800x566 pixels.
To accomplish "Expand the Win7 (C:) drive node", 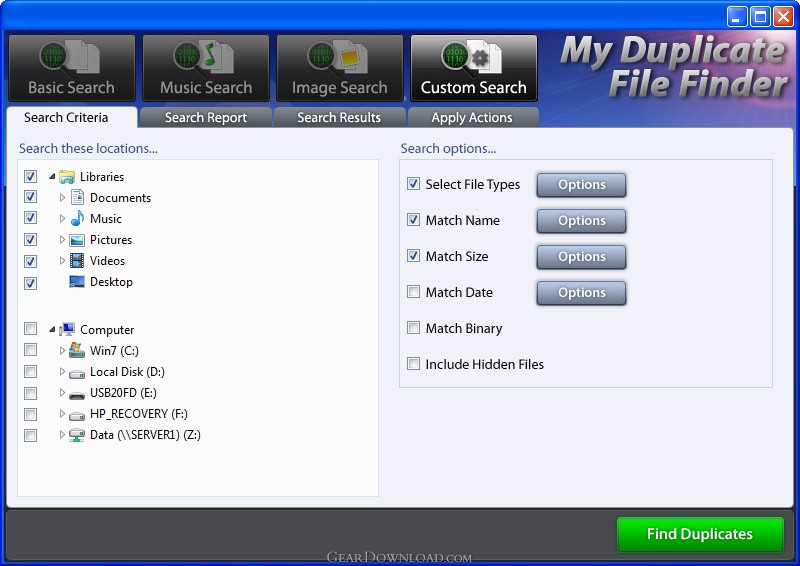I will coord(62,351).
